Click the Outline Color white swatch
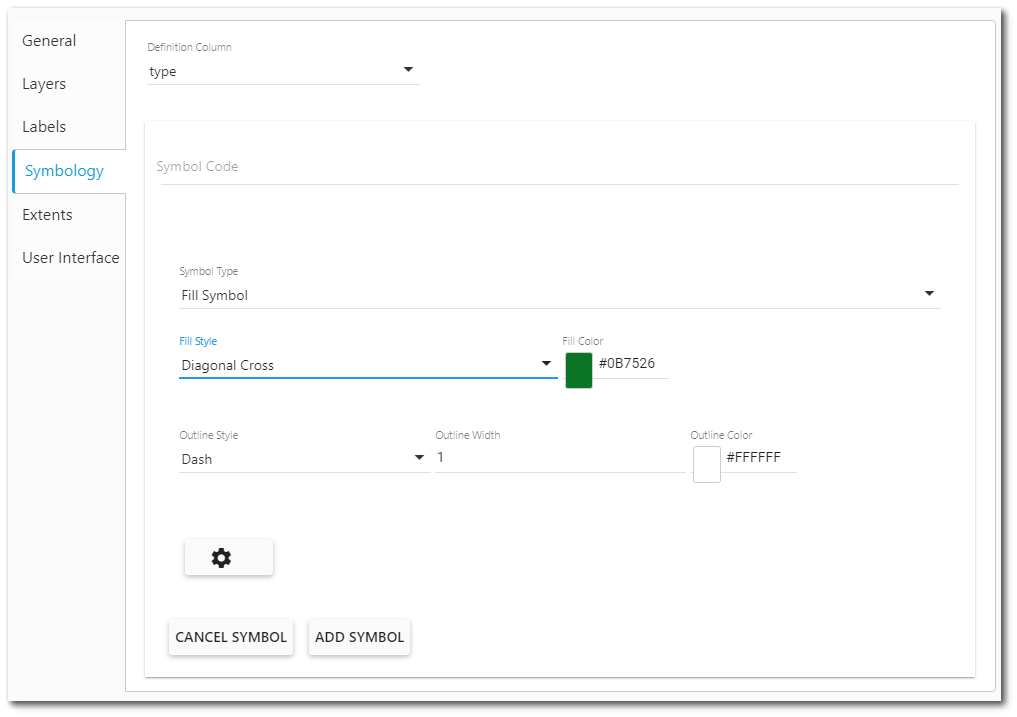 pos(706,464)
